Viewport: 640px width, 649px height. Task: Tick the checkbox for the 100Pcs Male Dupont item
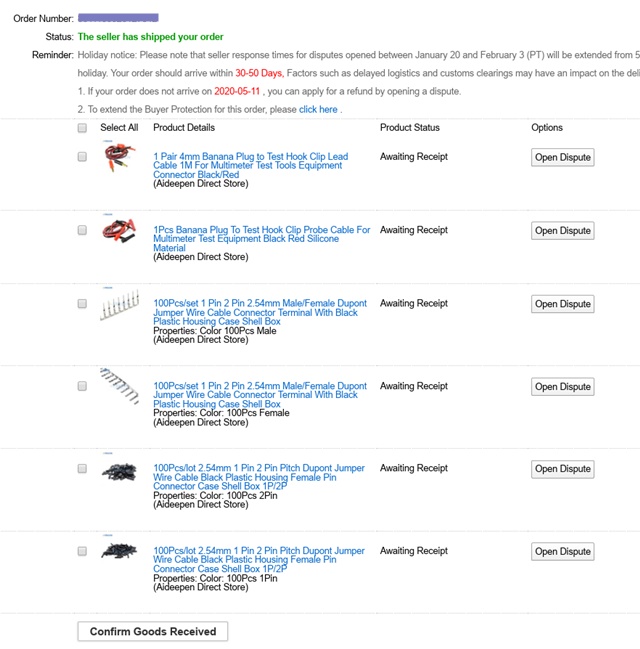[82, 303]
